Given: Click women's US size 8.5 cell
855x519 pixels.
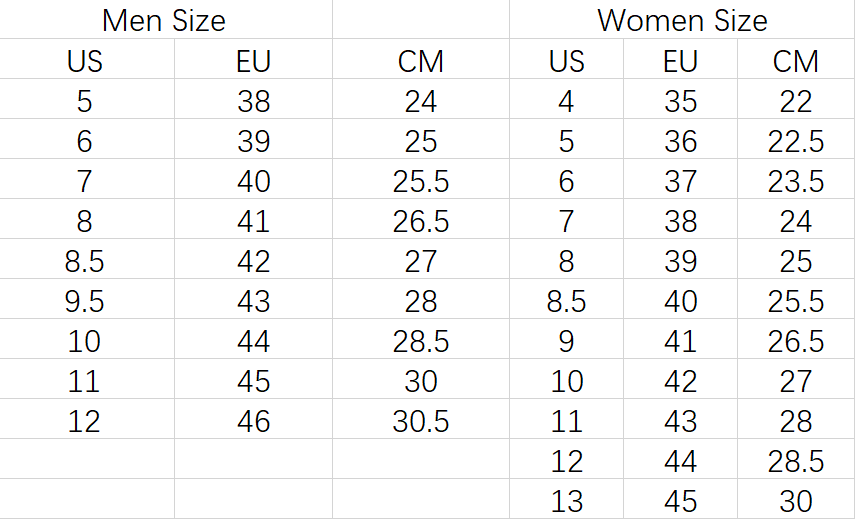Looking at the screenshot, I should [566, 301].
